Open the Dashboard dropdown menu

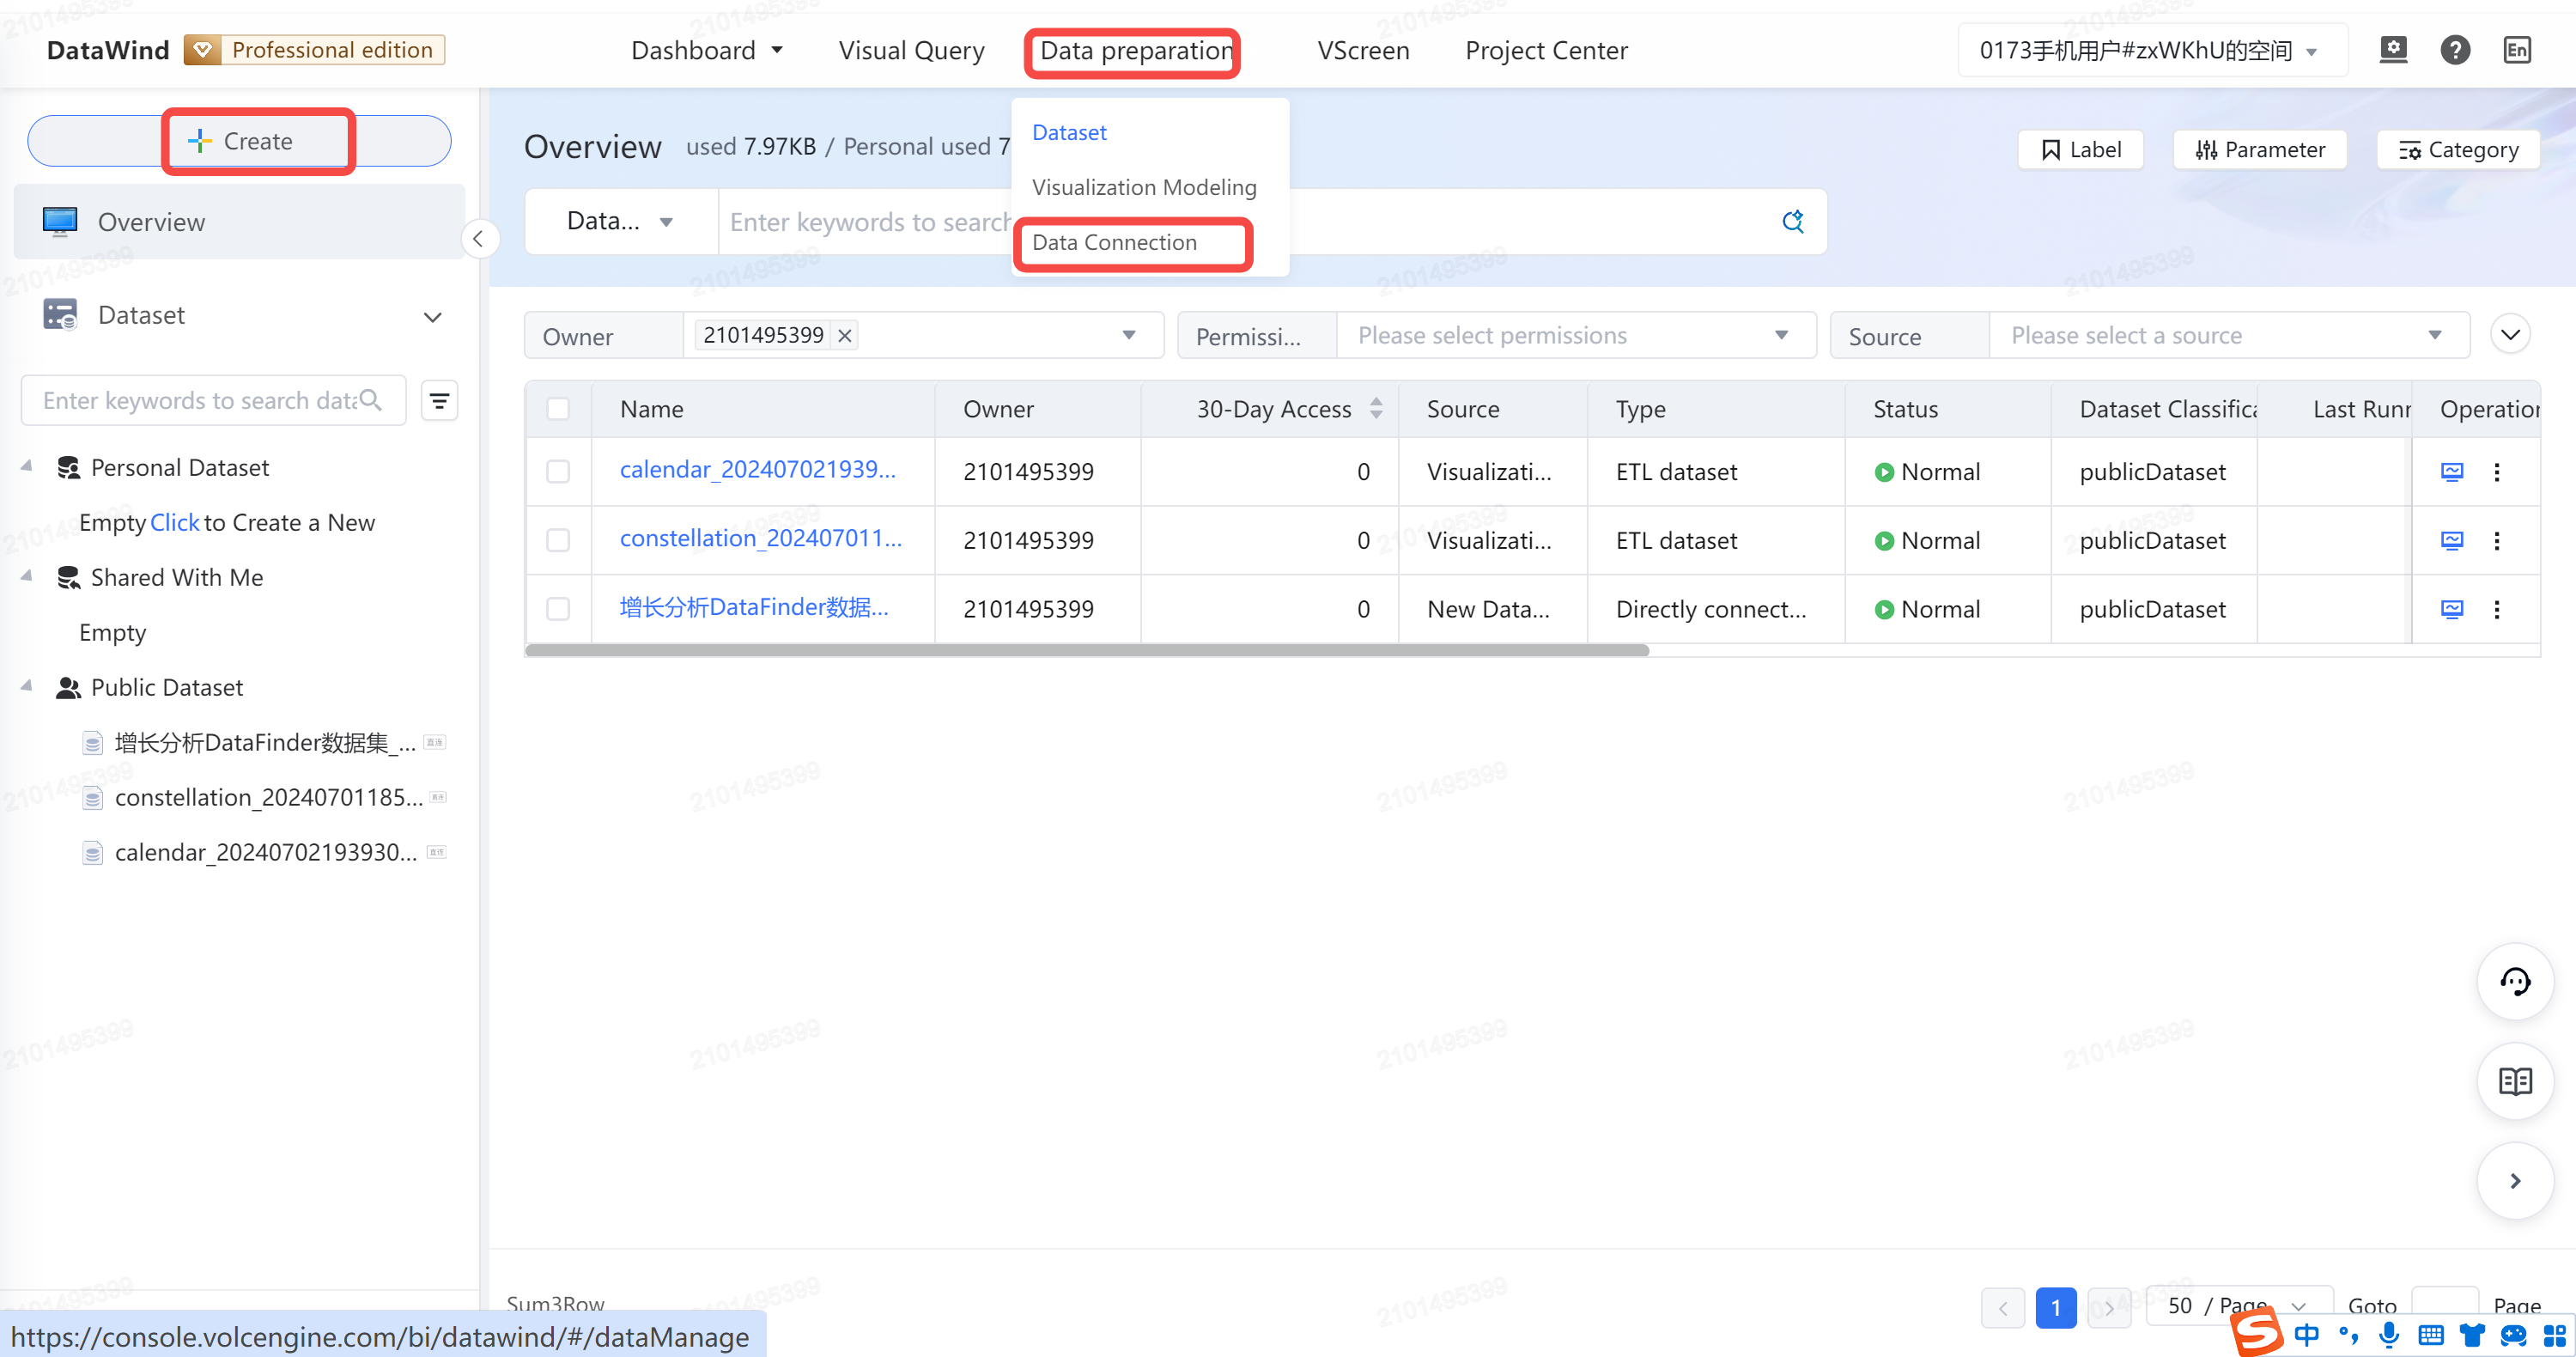[707, 50]
